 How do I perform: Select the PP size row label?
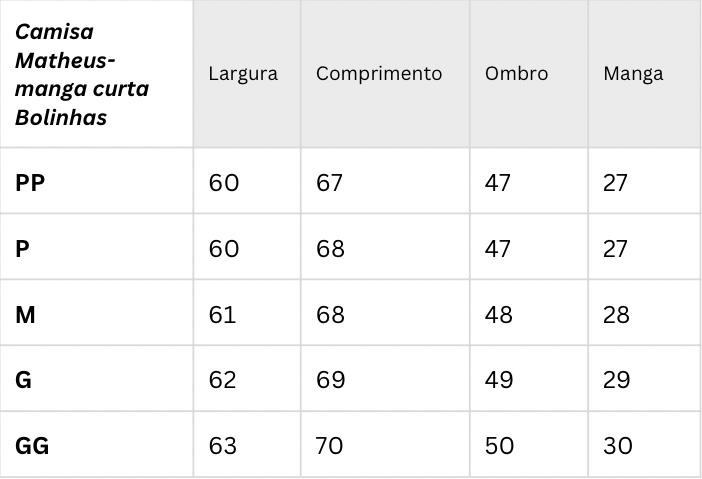click(30, 183)
